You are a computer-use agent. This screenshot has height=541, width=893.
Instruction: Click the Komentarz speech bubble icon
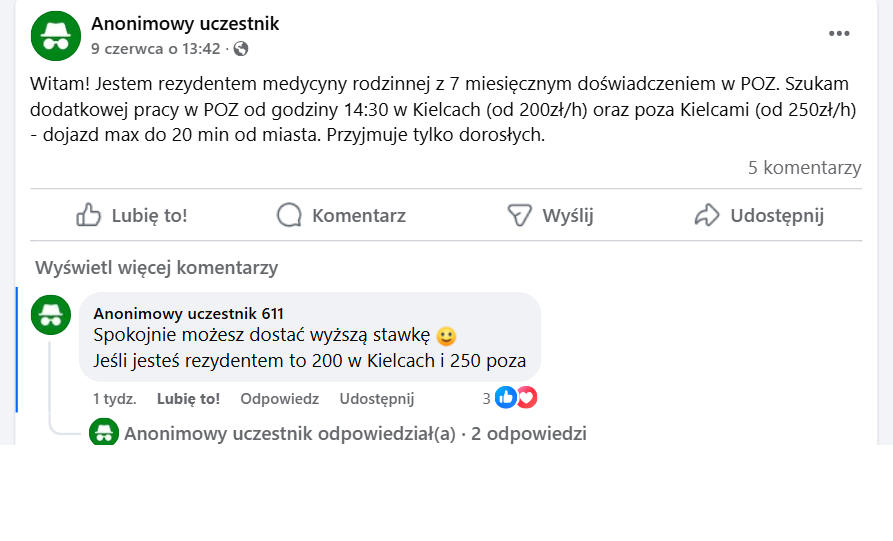point(289,215)
